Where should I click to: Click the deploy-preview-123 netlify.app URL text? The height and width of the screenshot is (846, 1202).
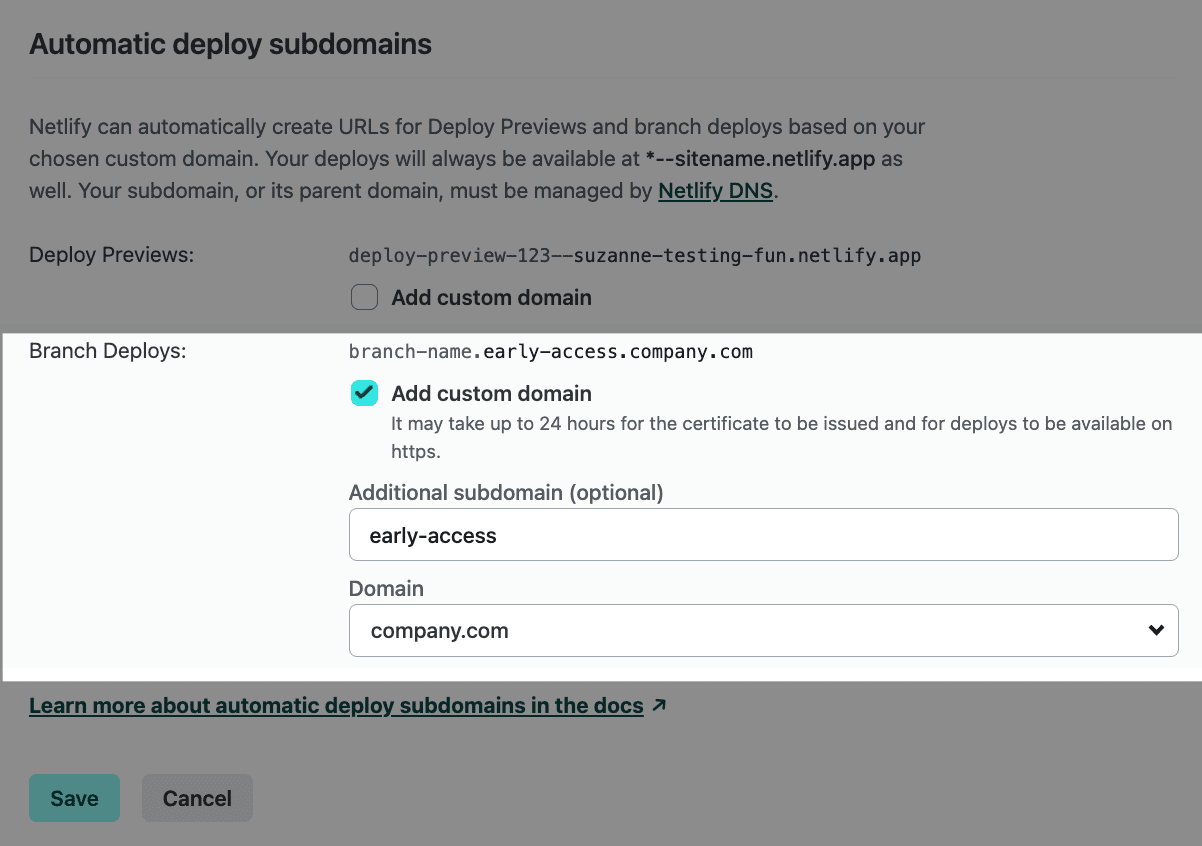coord(634,255)
